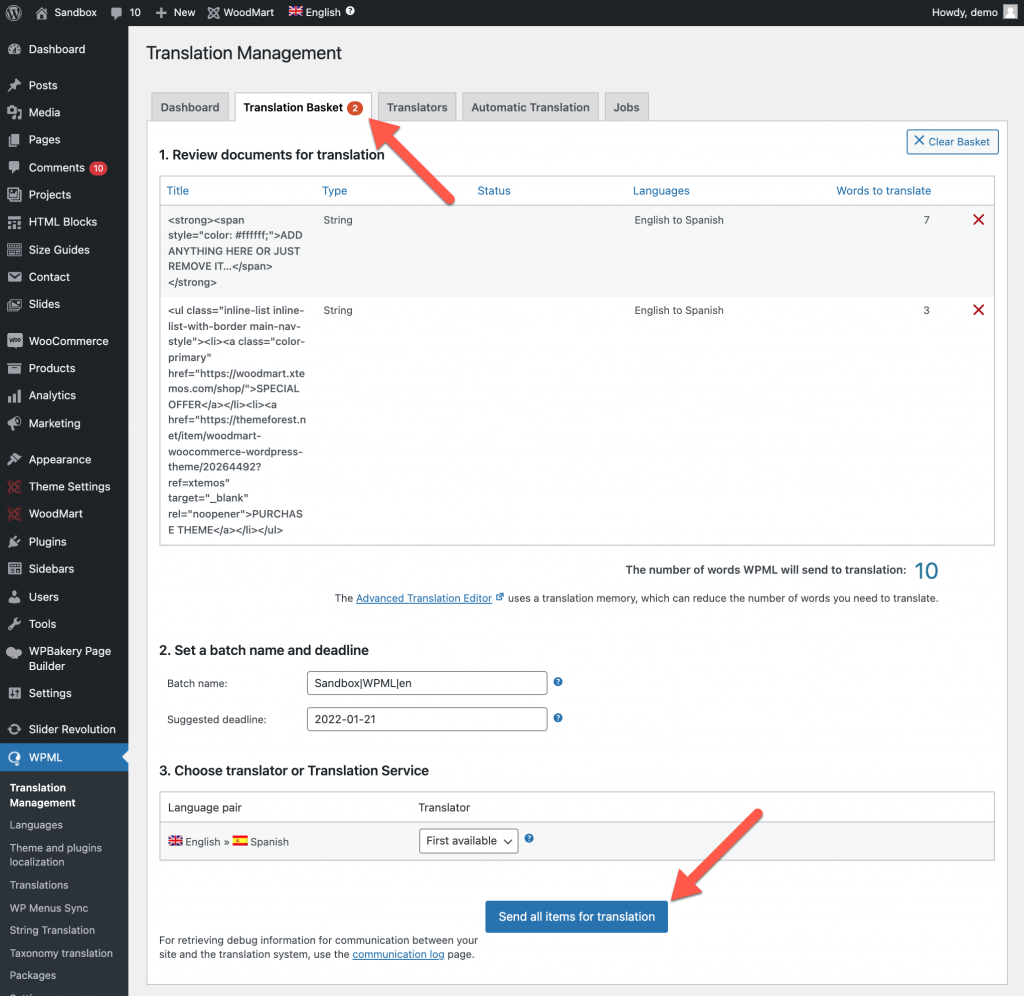Switch to the Dashboard tab
This screenshot has height=996, width=1024.
pos(190,107)
